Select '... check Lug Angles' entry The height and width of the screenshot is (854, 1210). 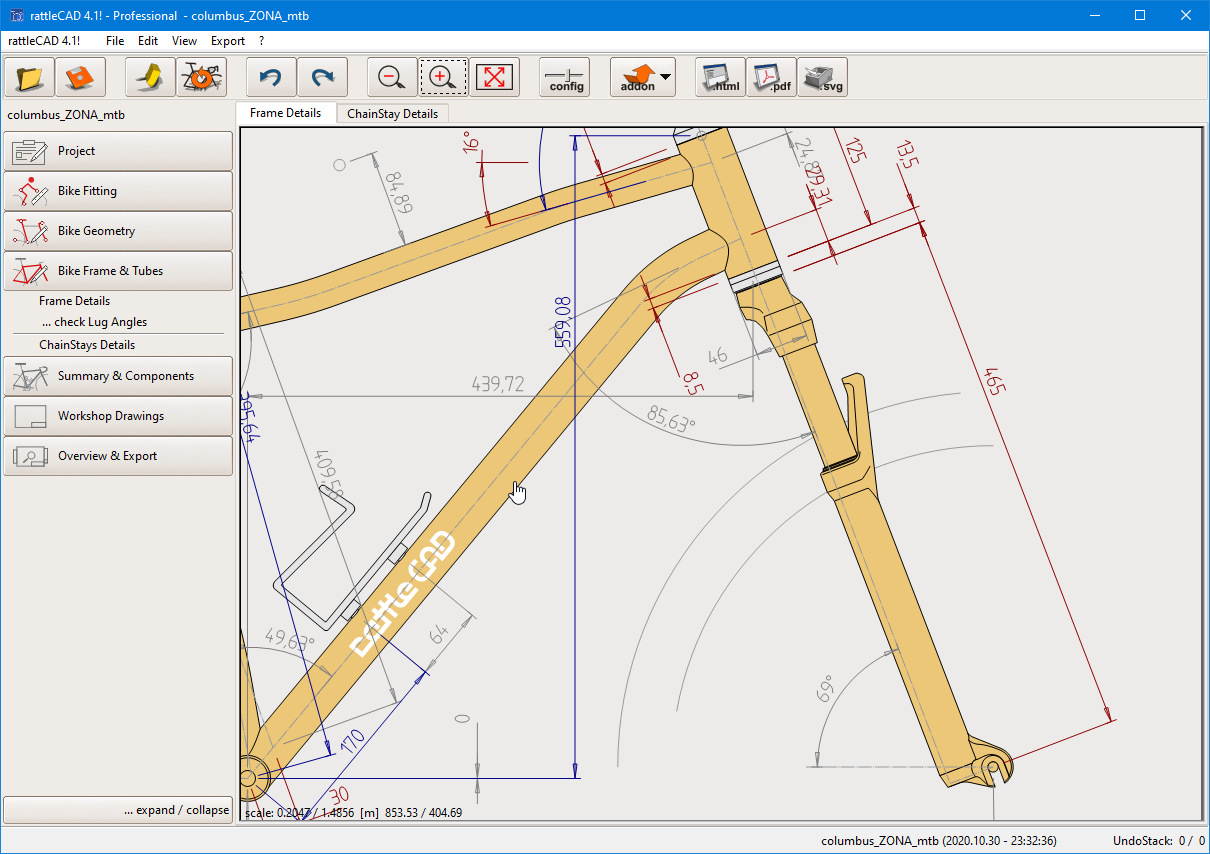click(94, 322)
